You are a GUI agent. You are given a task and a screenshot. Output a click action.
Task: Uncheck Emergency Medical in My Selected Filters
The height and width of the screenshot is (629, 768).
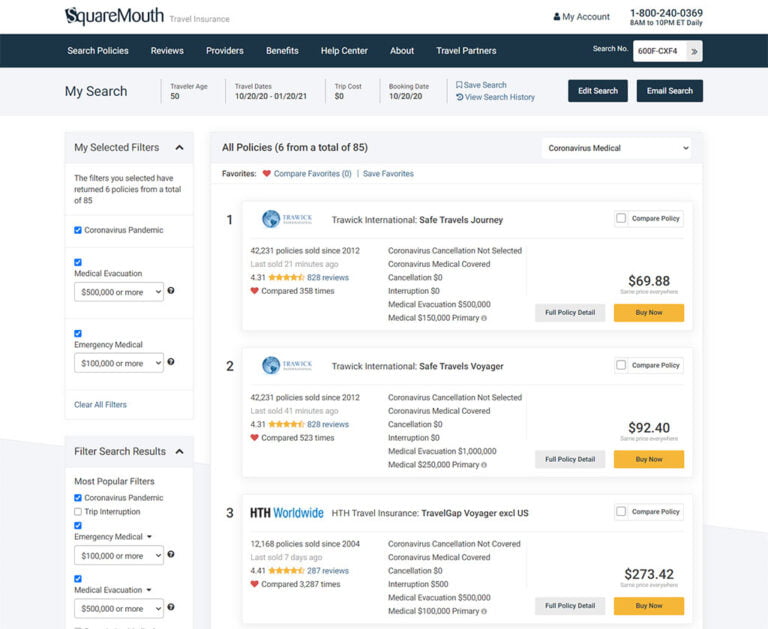78,333
